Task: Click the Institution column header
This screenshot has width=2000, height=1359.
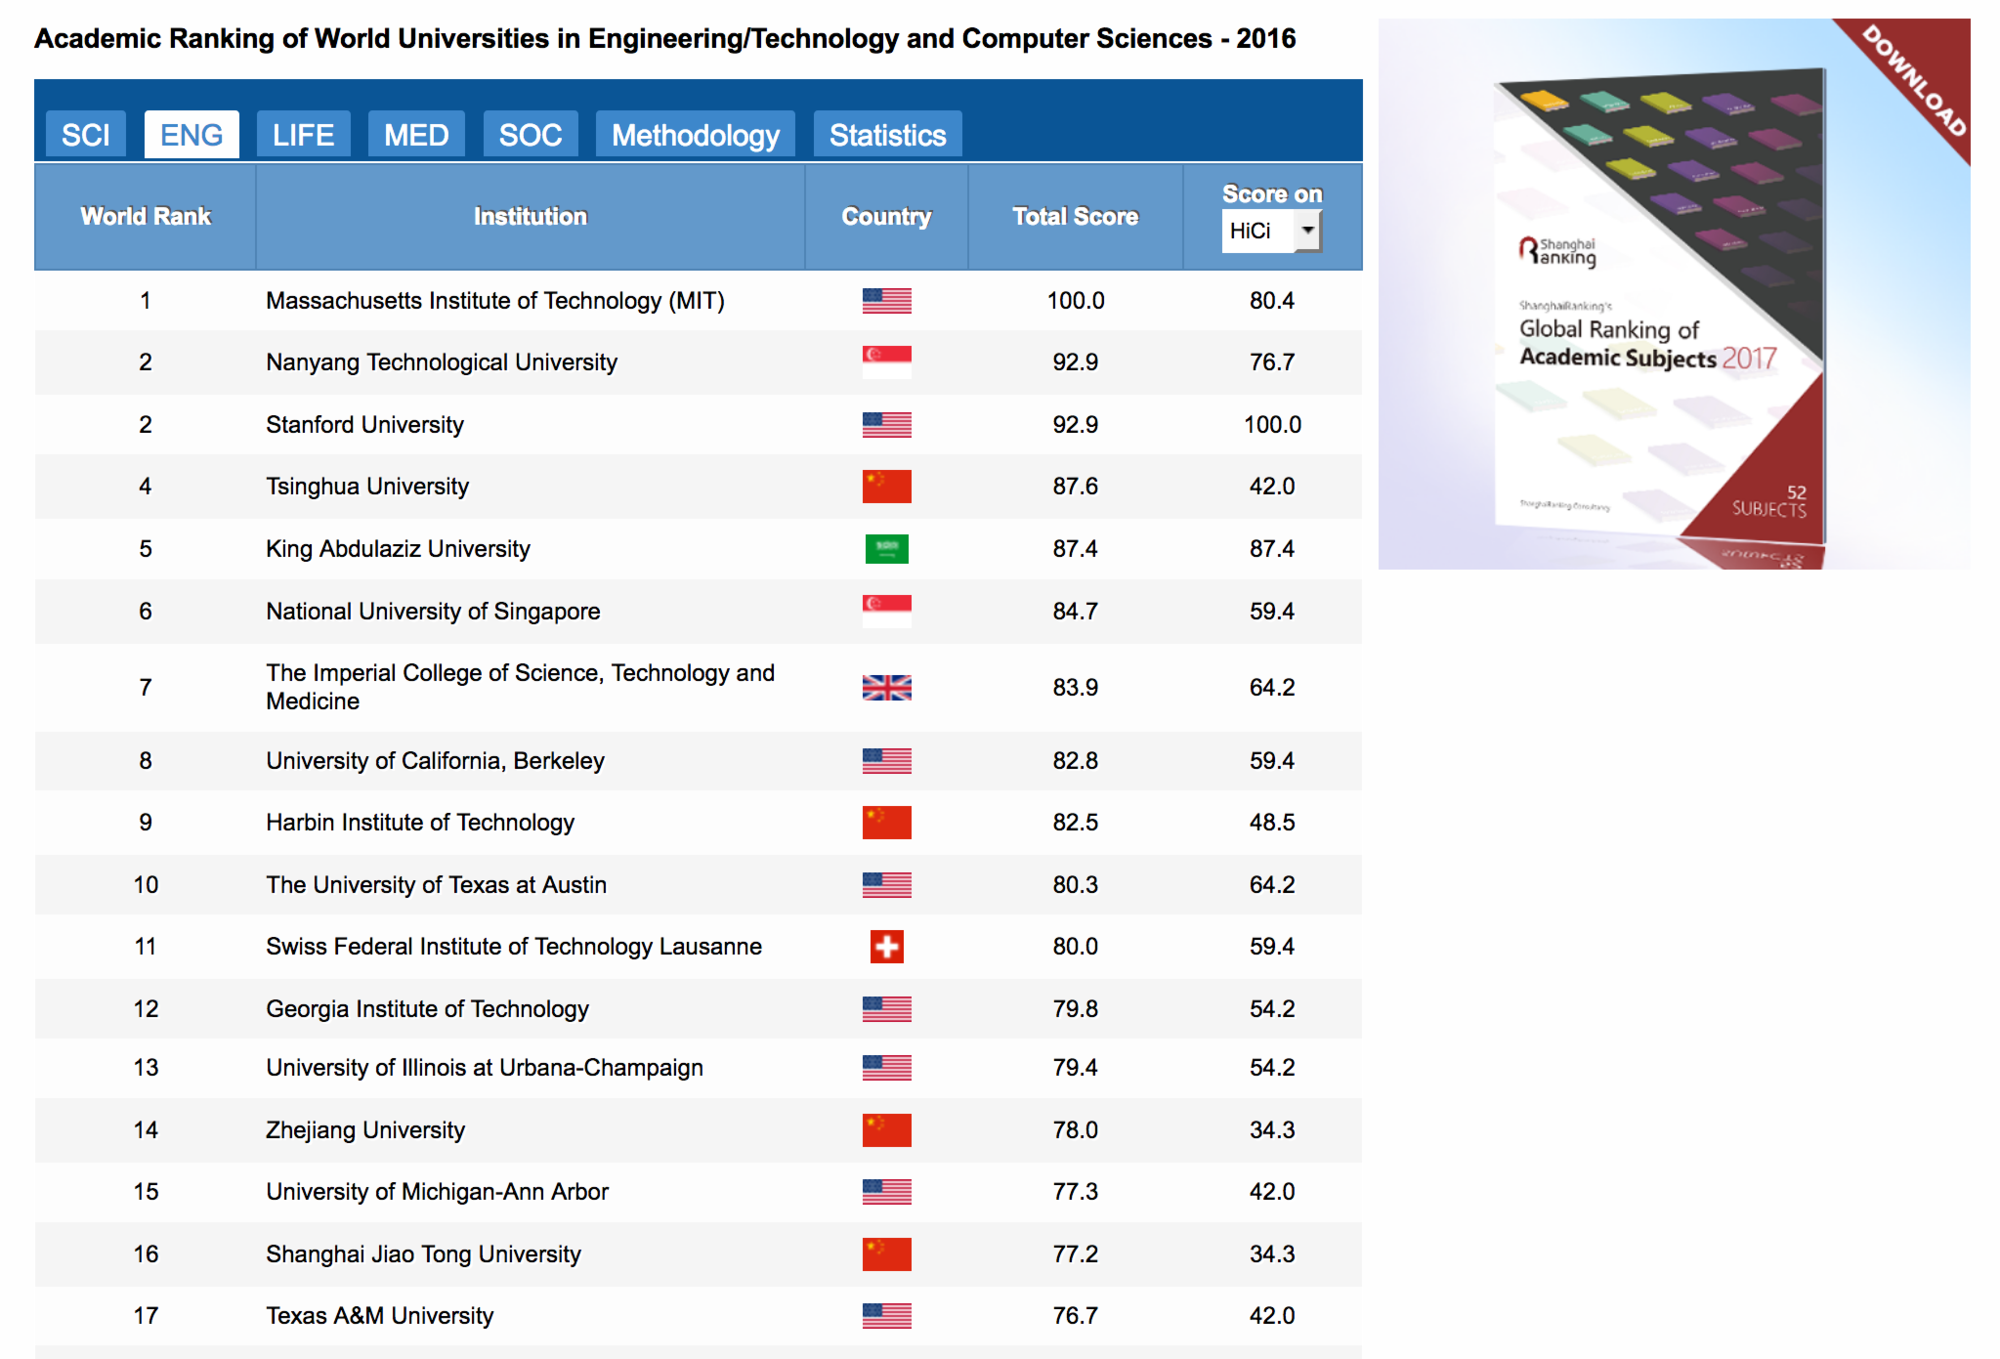Action: point(530,217)
